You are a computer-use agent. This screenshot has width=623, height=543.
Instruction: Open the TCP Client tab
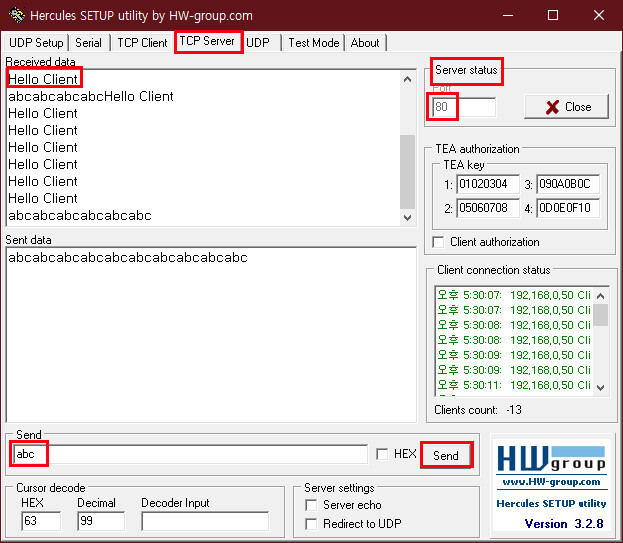[142, 43]
